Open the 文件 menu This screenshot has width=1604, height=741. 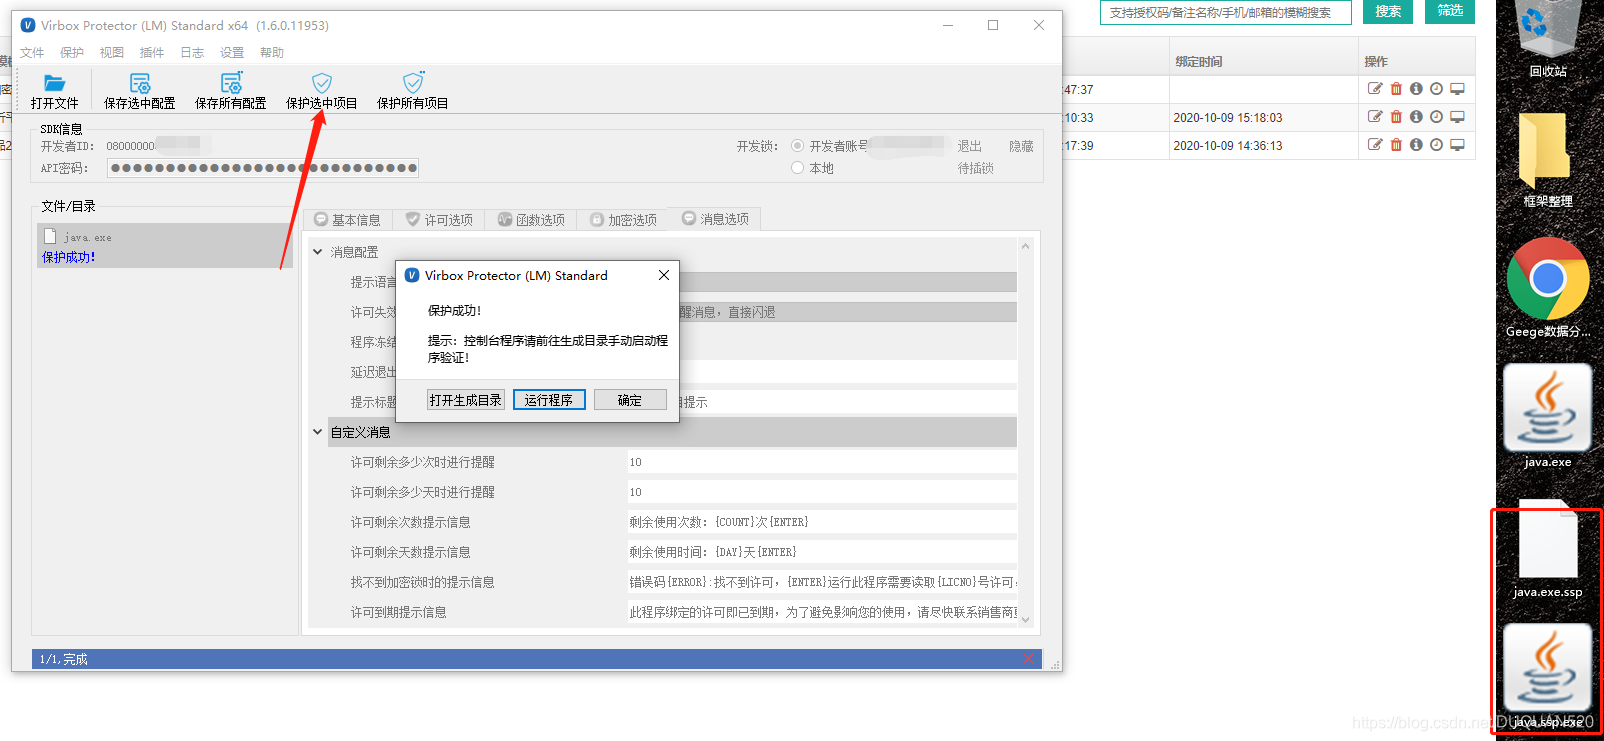click(x=32, y=53)
